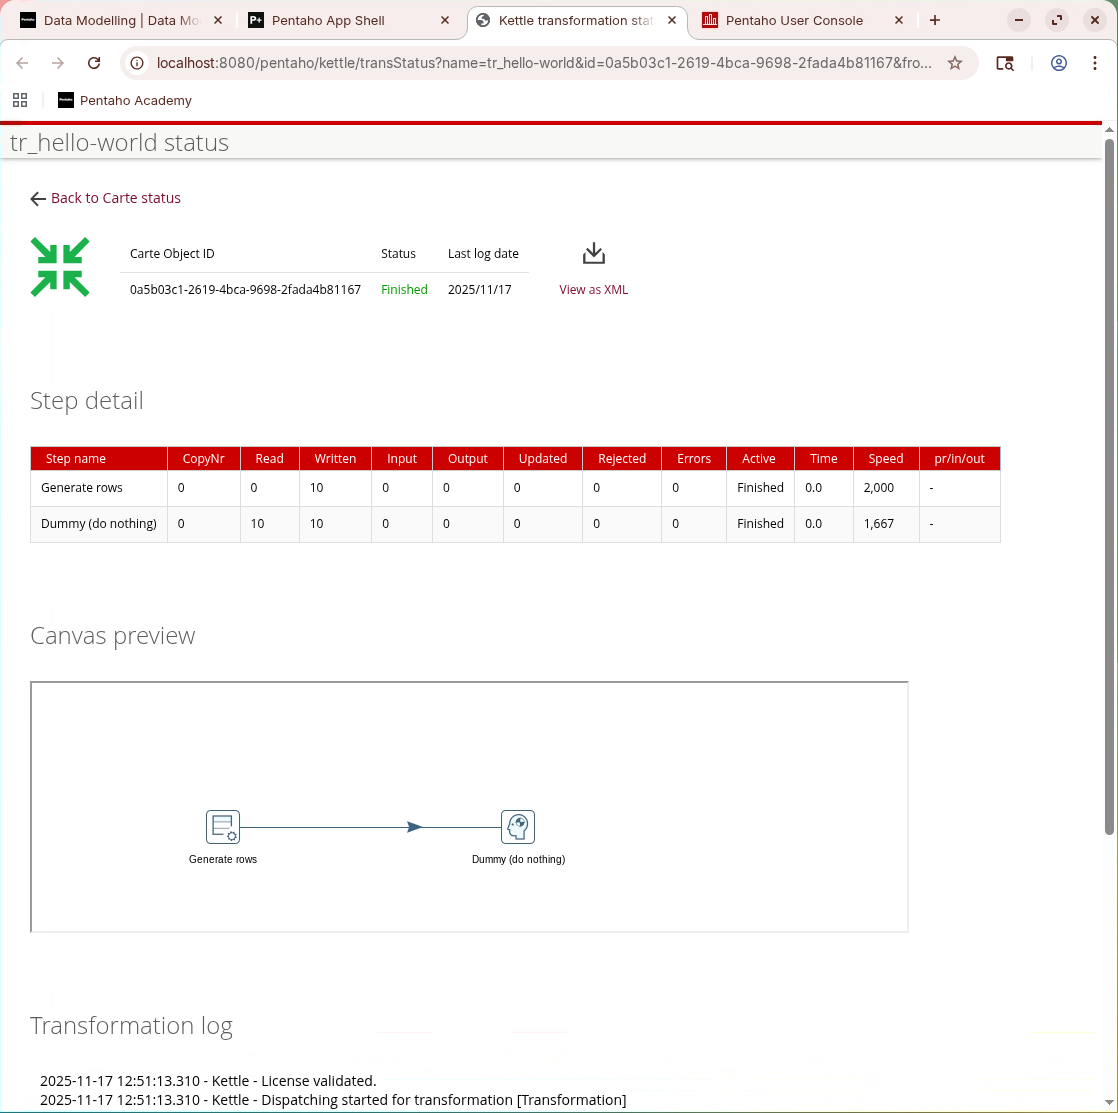
Task: Bookmark this page with the star icon
Action: [955, 63]
